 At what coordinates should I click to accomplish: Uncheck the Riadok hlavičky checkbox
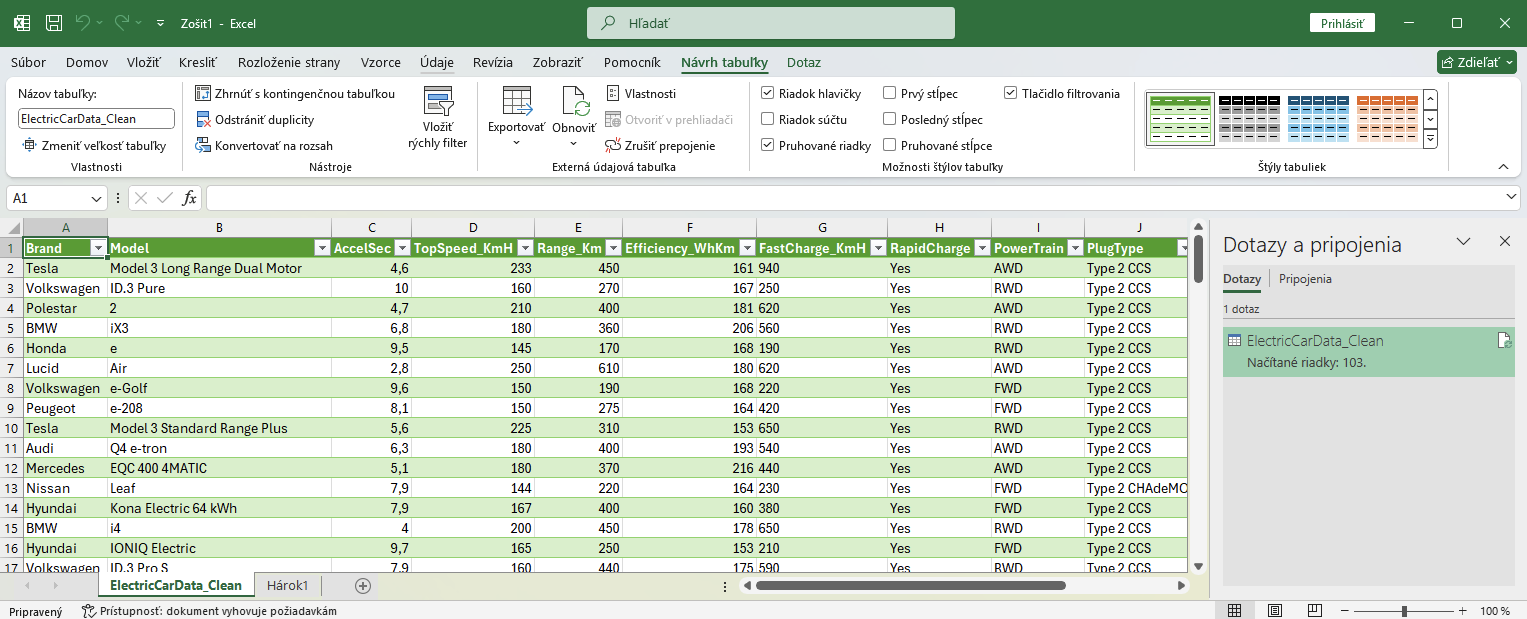pyautogui.click(x=768, y=93)
